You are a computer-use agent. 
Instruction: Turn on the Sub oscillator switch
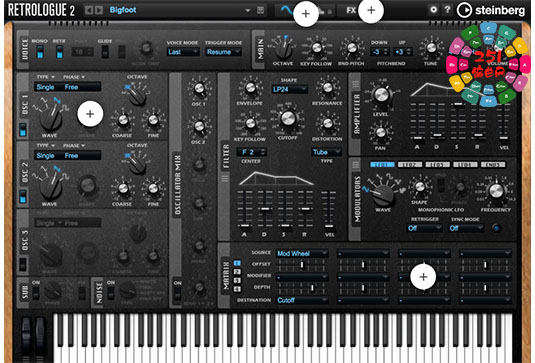tap(35, 293)
